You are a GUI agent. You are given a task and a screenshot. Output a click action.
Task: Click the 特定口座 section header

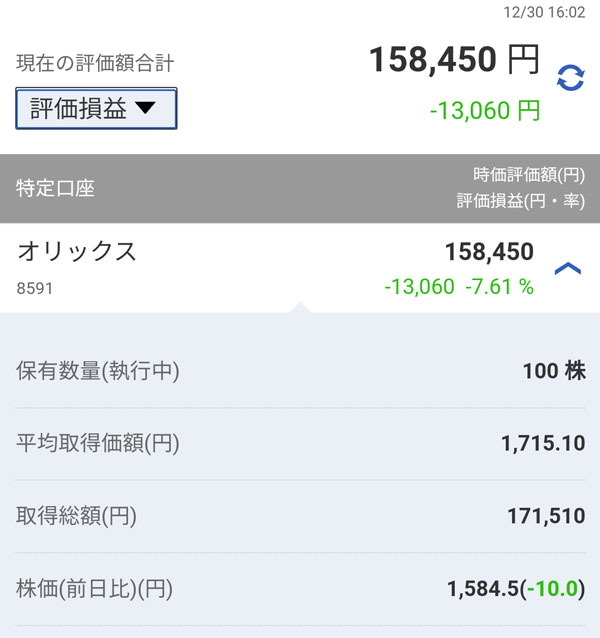coord(55,188)
